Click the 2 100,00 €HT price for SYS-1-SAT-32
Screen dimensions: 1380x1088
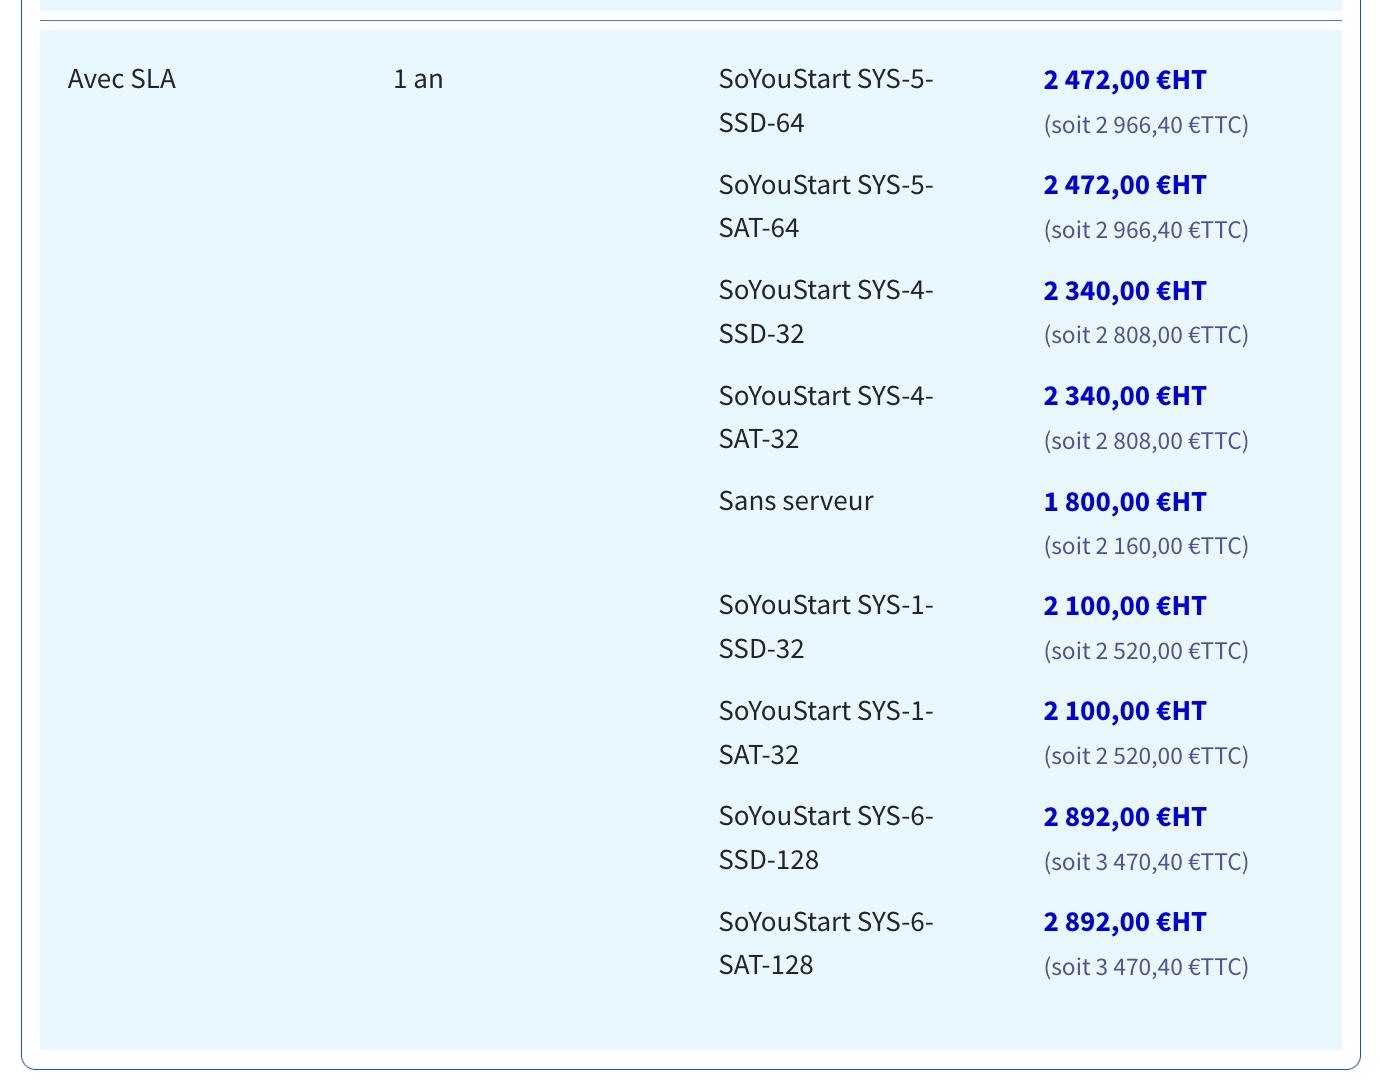(1125, 711)
